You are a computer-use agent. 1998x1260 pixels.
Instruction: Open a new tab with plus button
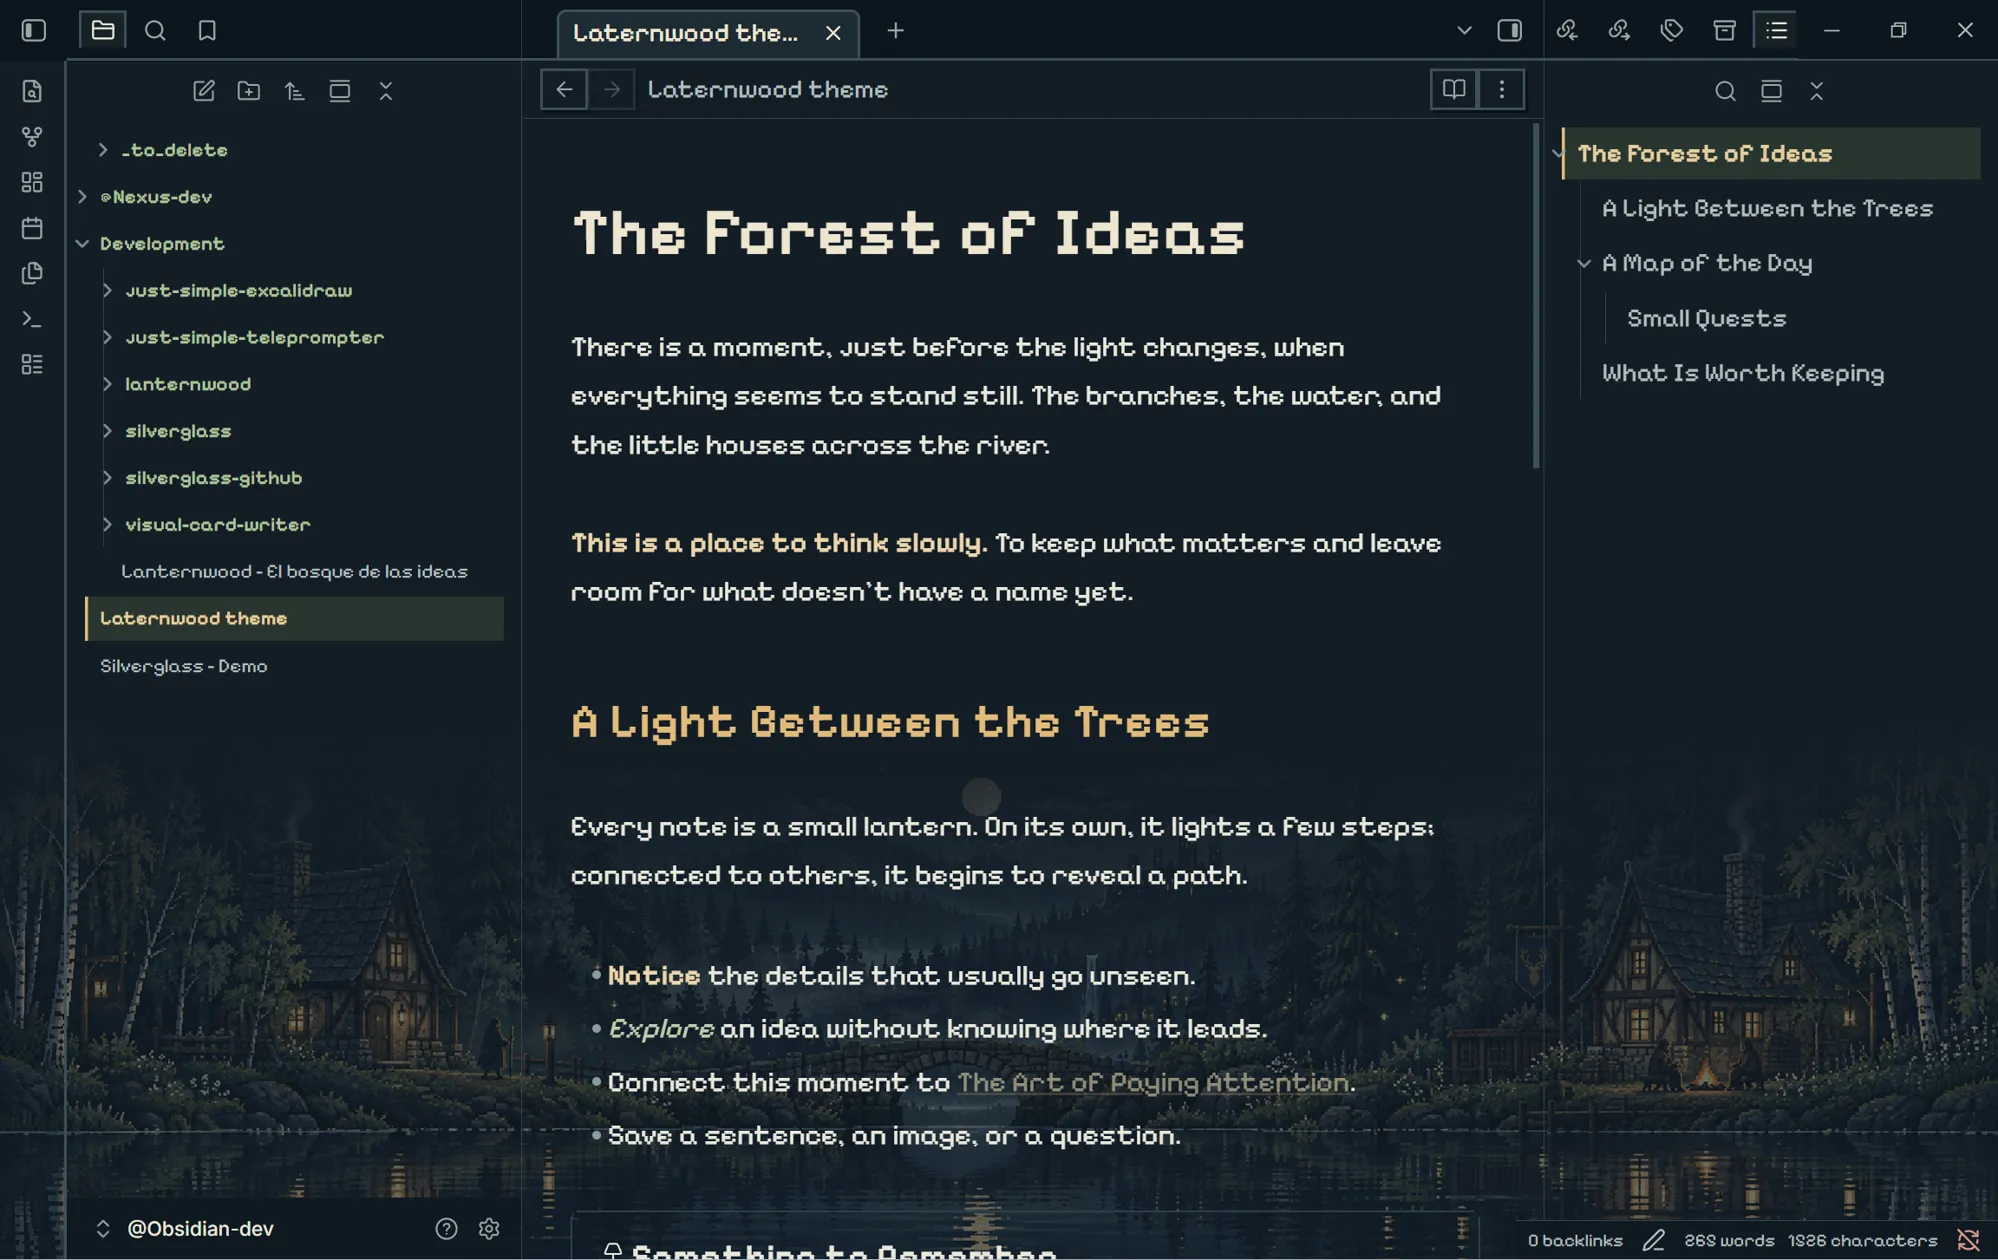895,31
